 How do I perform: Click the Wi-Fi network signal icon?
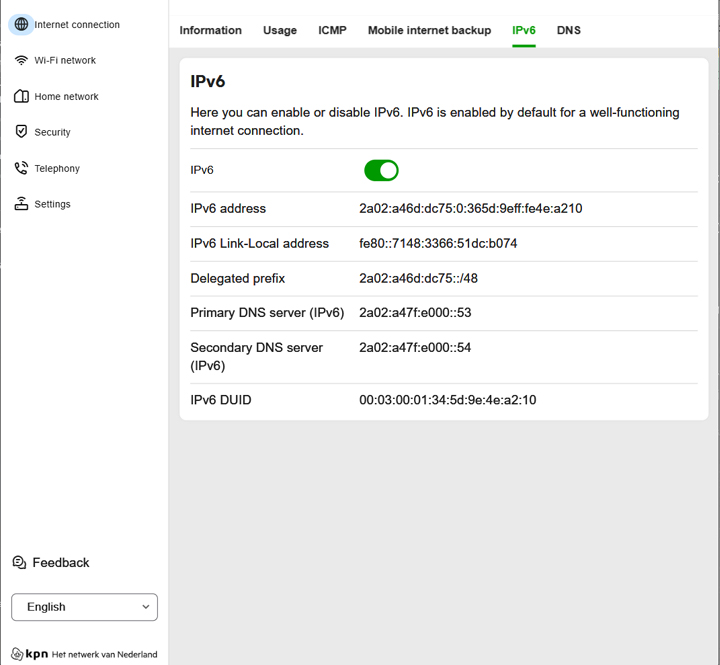pos(21,60)
